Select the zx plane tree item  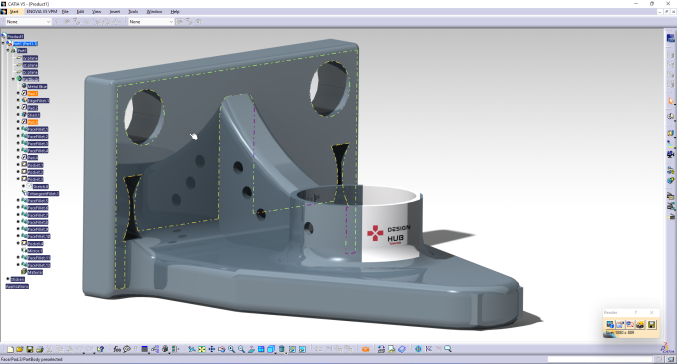pos(30,72)
